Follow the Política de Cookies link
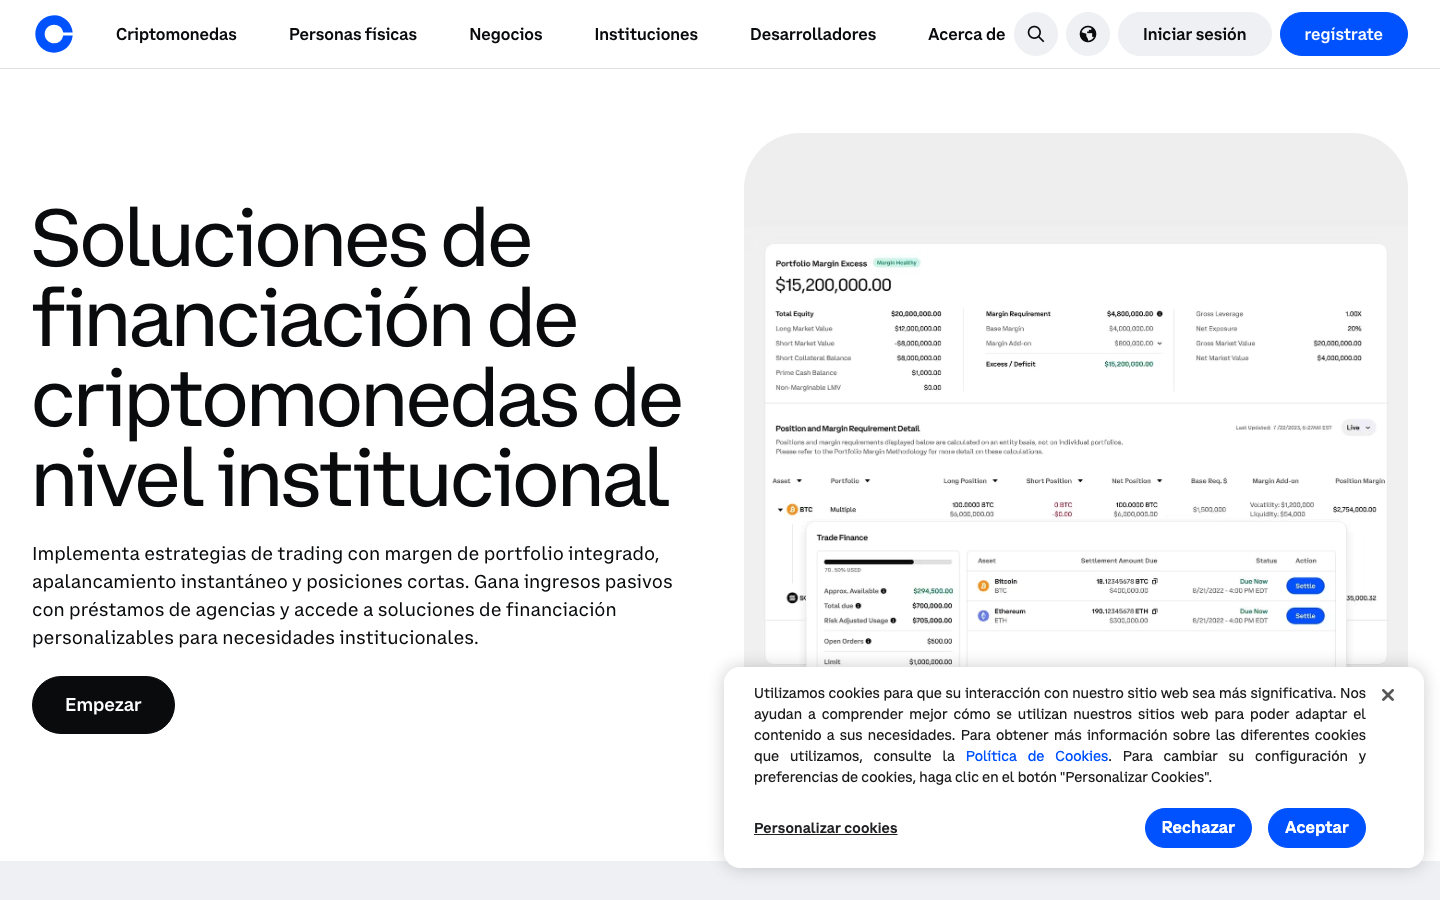 pyautogui.click(x=1036, y=756)
